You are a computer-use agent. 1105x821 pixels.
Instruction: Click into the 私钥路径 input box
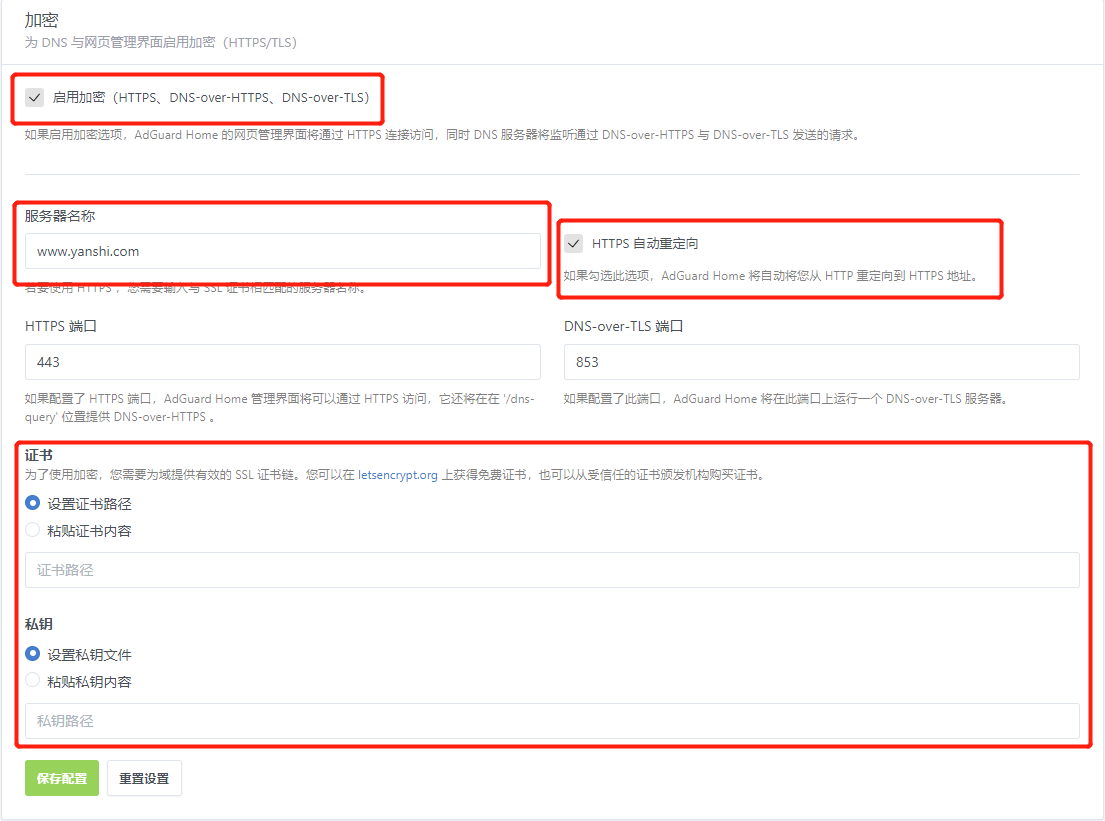(x=552, y=721)
